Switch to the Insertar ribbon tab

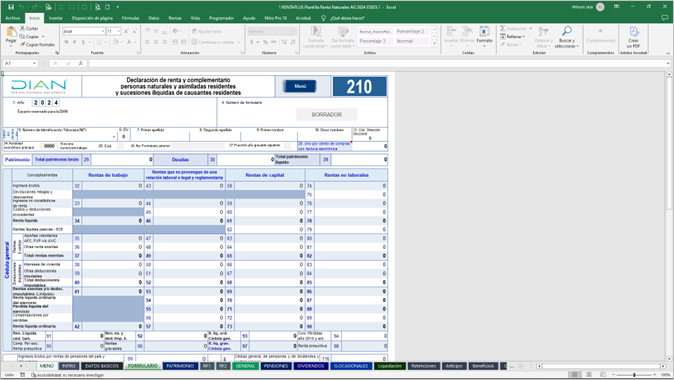(x=55, y=18)
